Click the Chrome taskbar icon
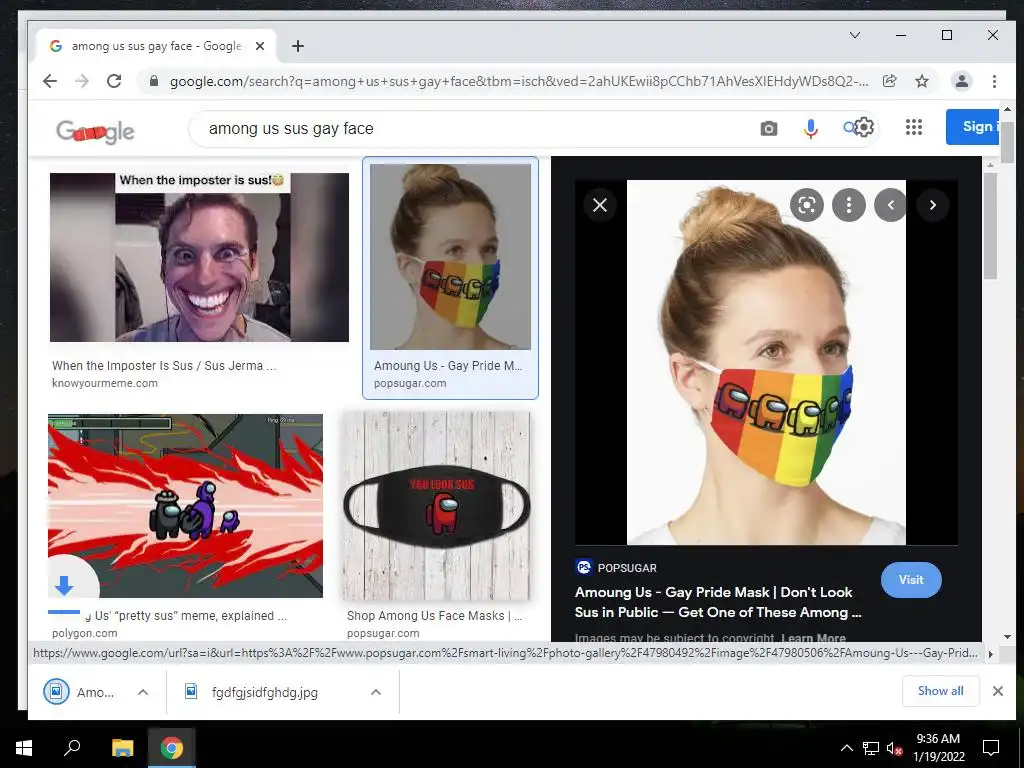Screen dimensions: 1024x768 click(x=172, y=748)
